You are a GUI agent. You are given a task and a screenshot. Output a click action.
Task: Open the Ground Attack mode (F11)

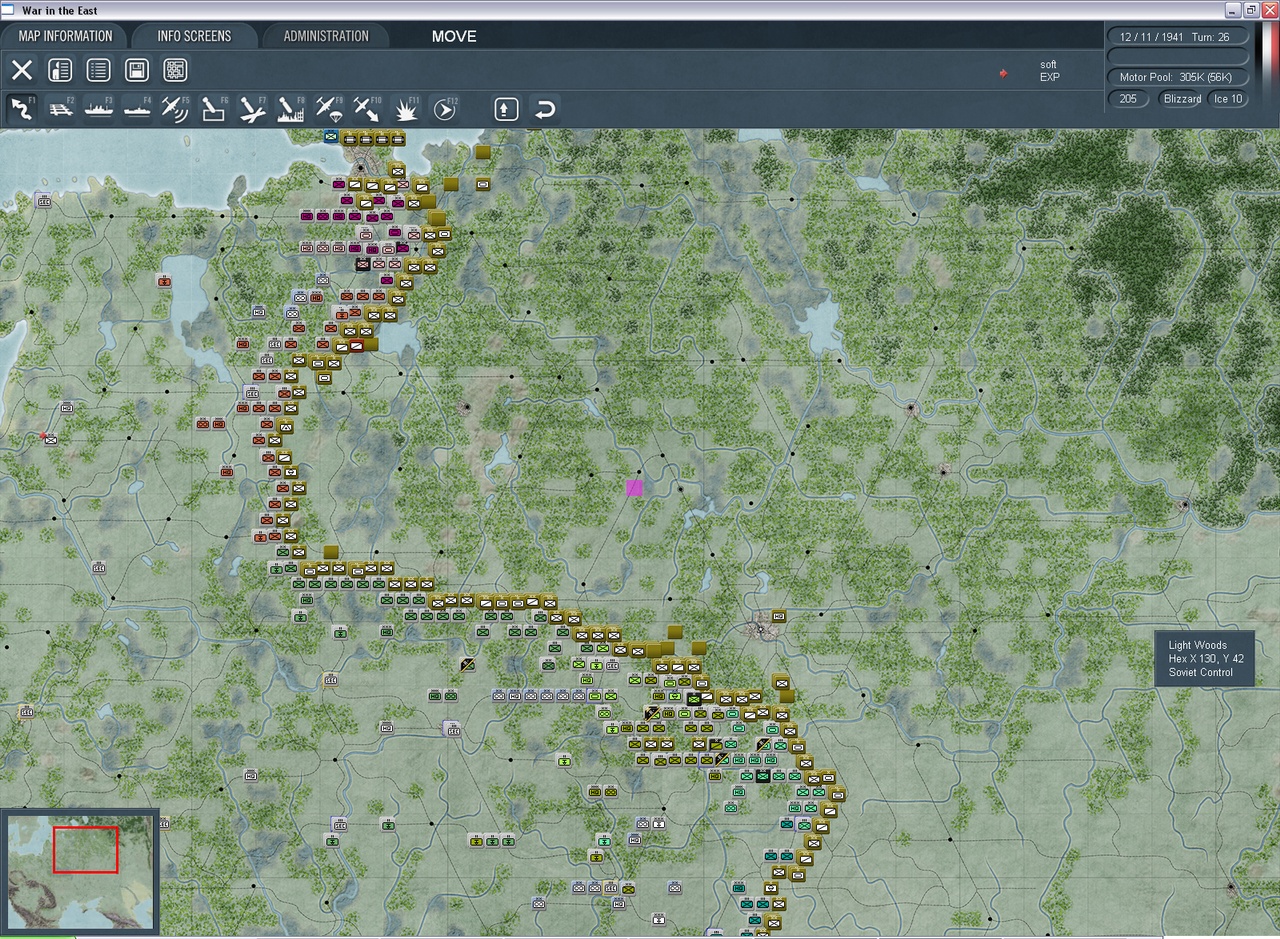tap(405, 108)
